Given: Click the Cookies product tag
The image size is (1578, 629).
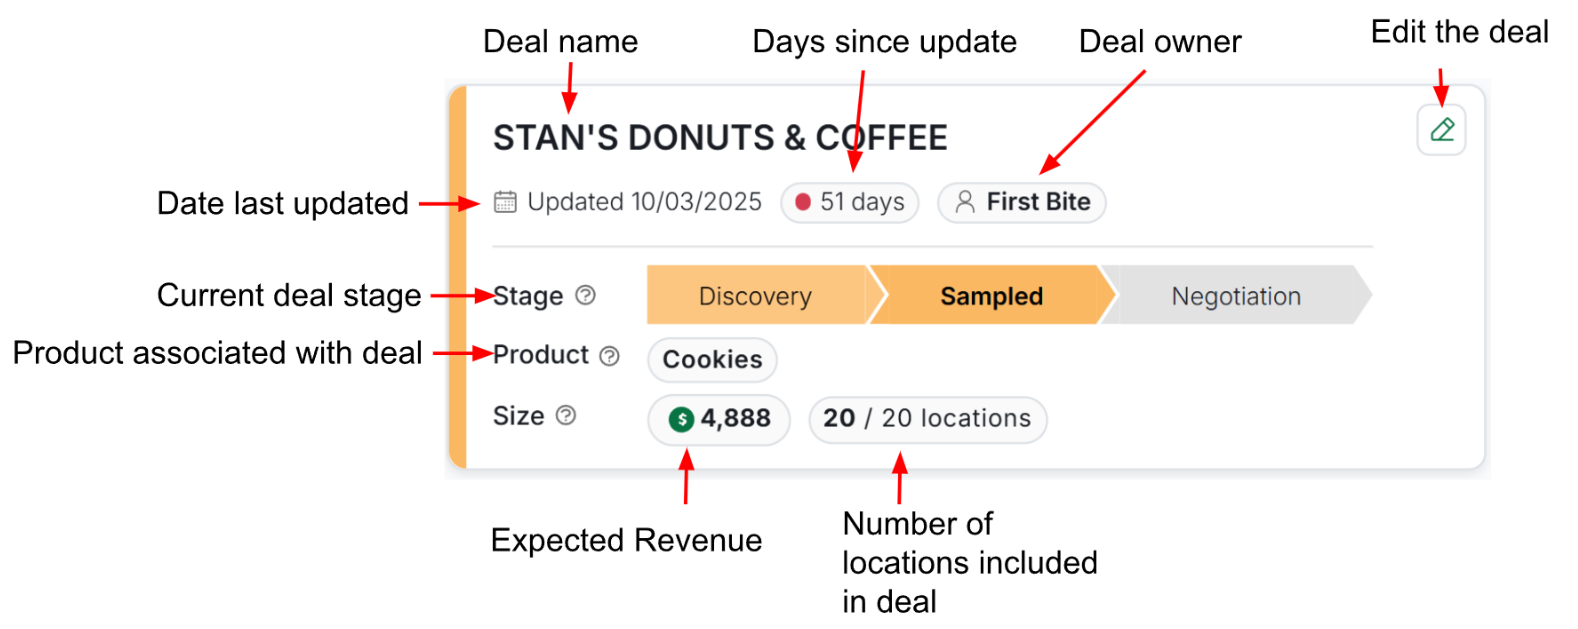Looking at the screenshot, I should pyautogui.click(x=712, y=360).
